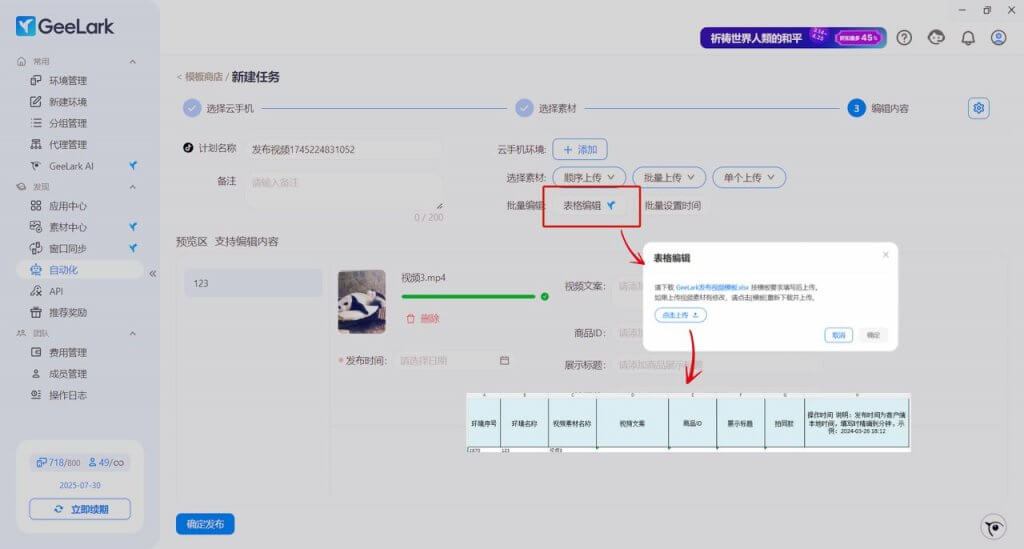Click the calendar icon in publish time field

coord(504,360)
